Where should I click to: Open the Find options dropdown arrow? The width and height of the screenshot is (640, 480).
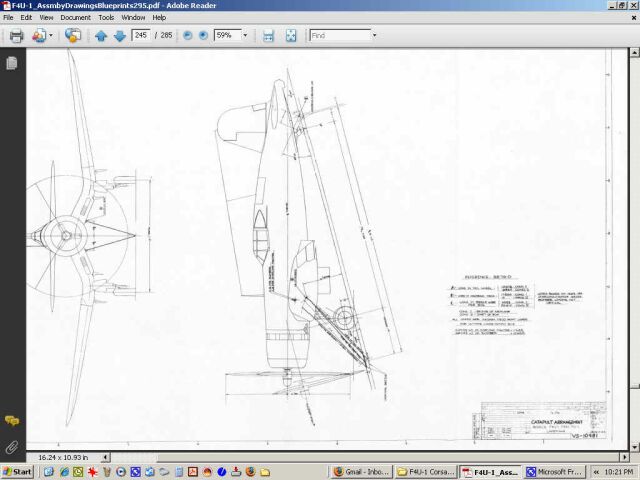point(374,36)
